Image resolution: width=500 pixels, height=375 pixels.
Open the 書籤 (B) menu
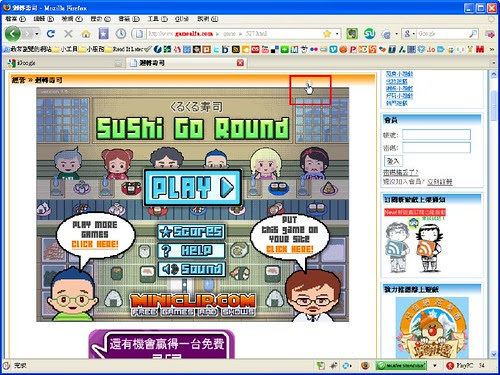click(x=129, y=19)
